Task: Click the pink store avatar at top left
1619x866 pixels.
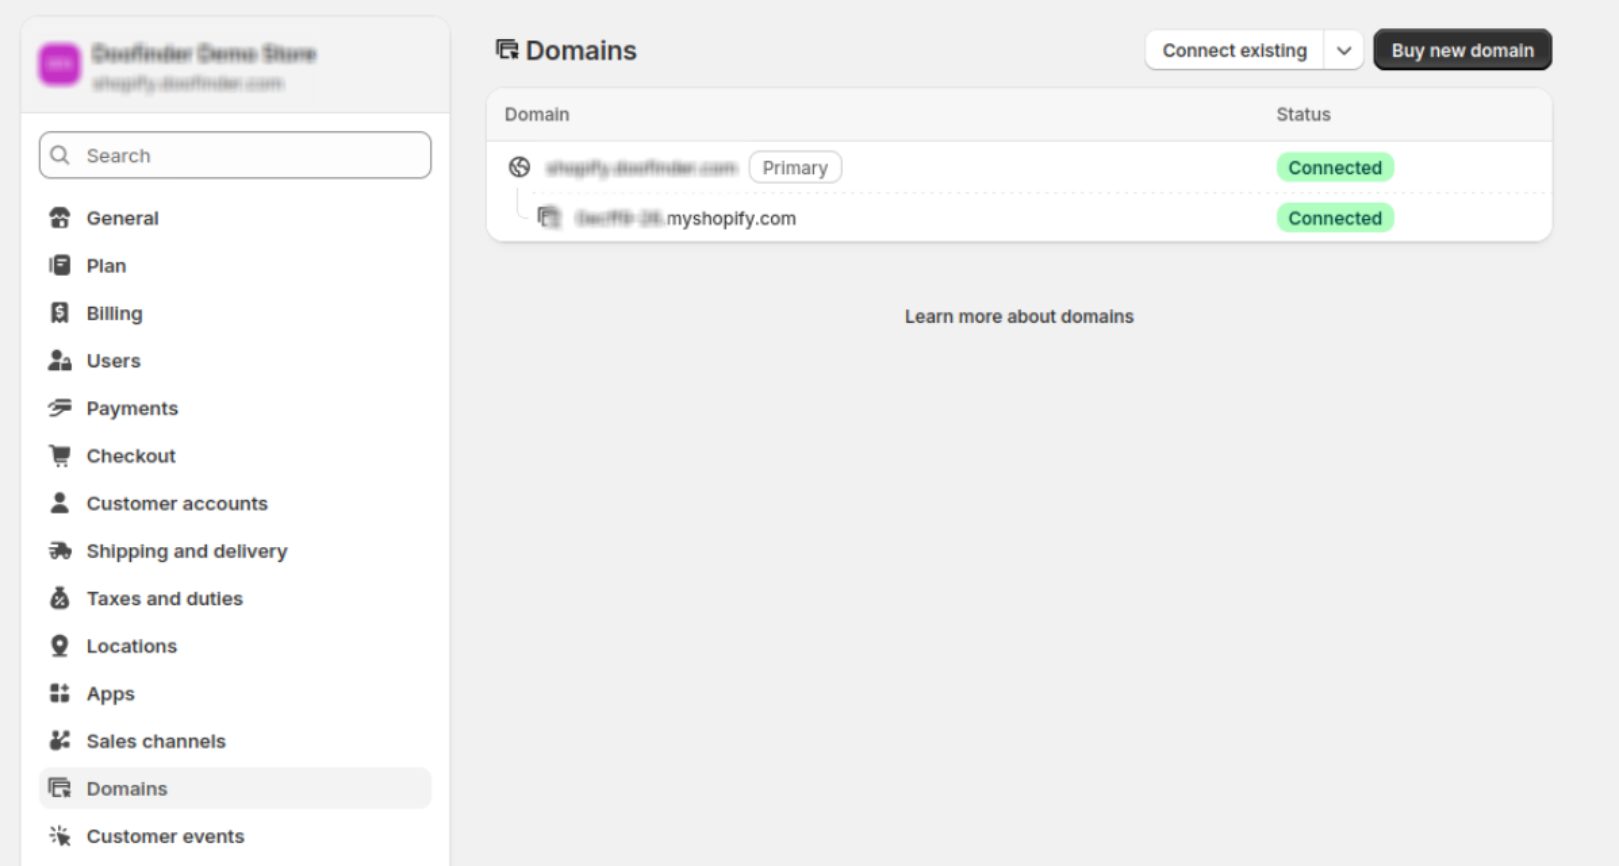Action: click(59, 64)
